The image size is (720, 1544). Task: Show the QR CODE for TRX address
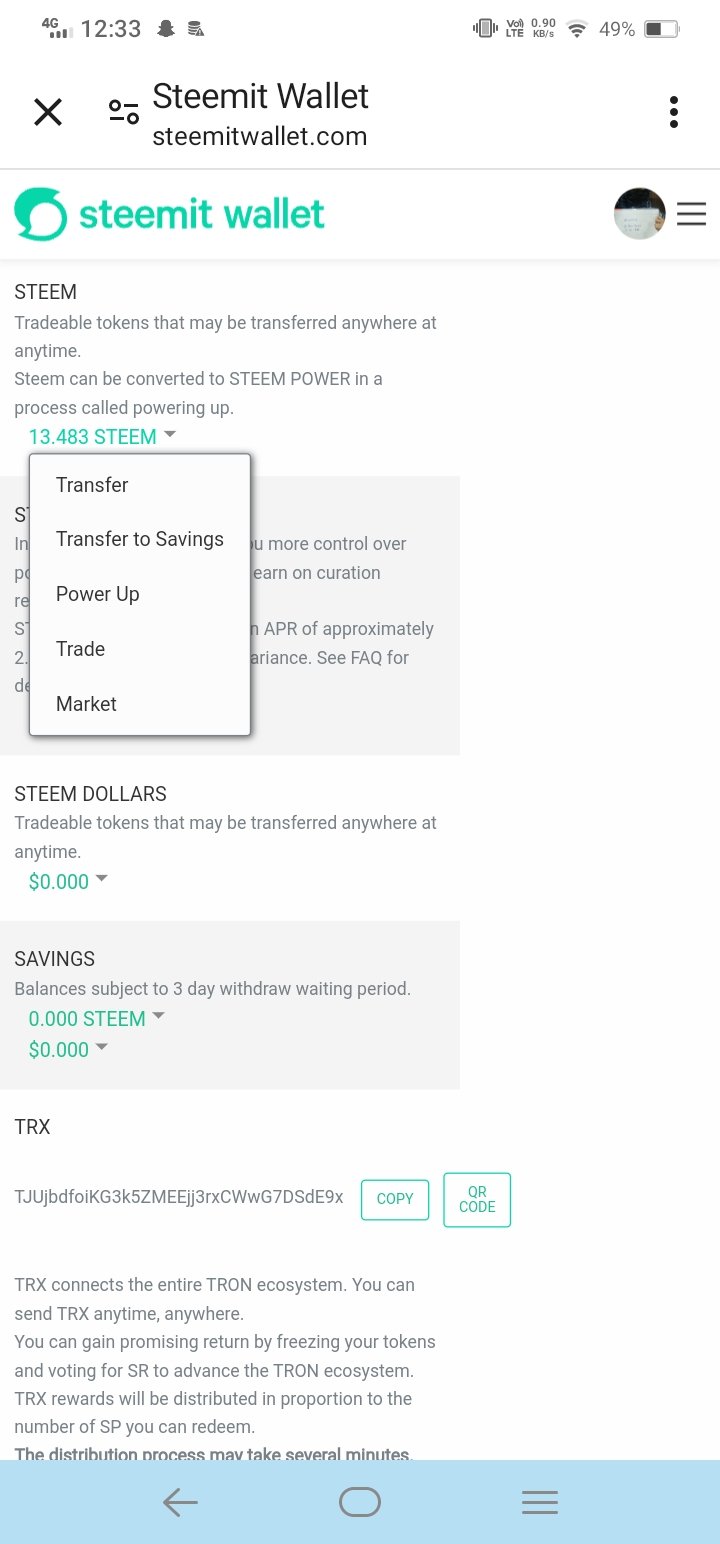click(477, 1199)
